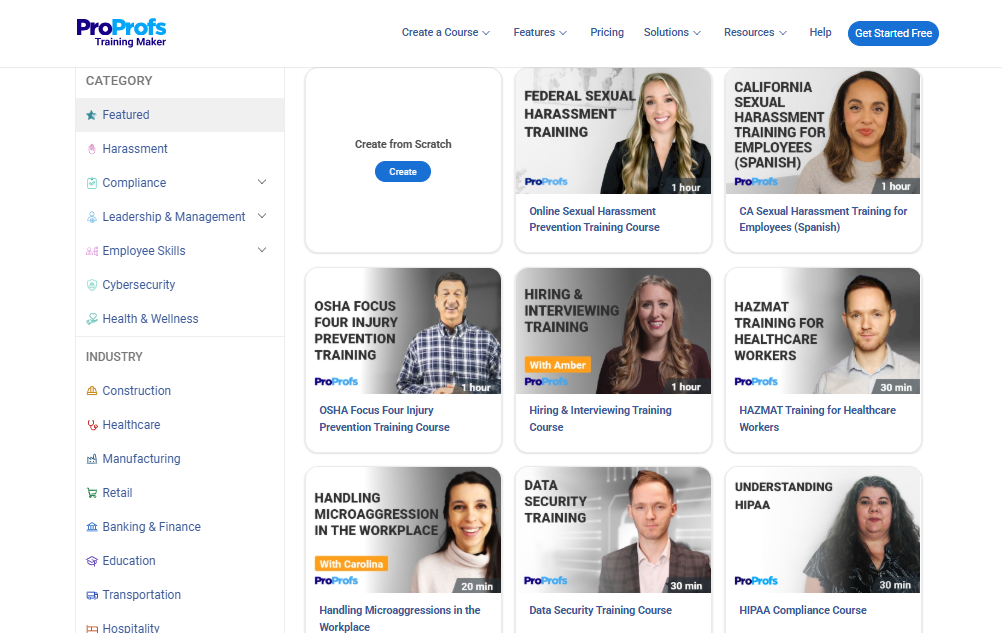The height and width of the screenshot is (633, 1002).
Task: Expand the Compliance category chevron
Action: (x=262, y=182)
